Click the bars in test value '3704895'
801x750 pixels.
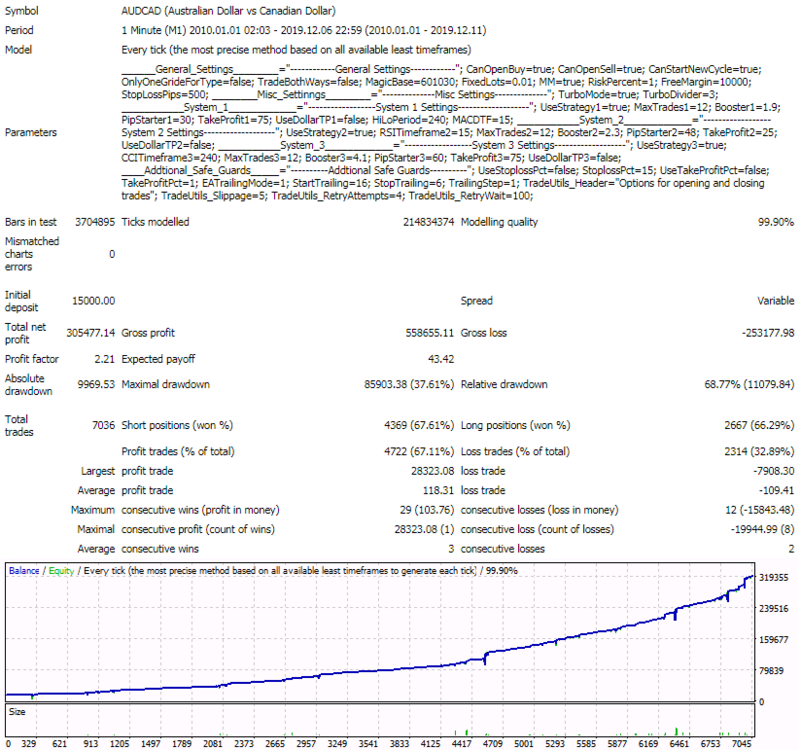(95, 222)
